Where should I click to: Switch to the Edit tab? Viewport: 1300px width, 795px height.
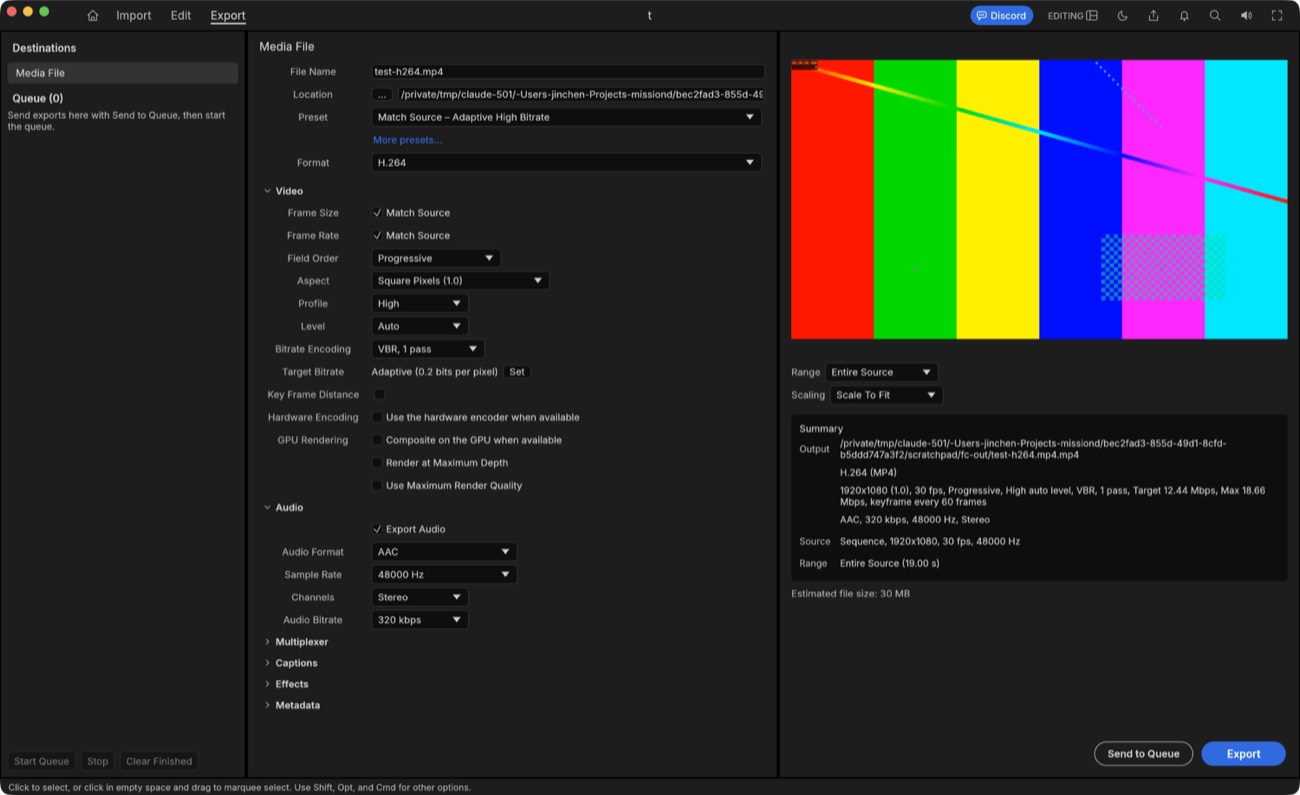point(181,16)
